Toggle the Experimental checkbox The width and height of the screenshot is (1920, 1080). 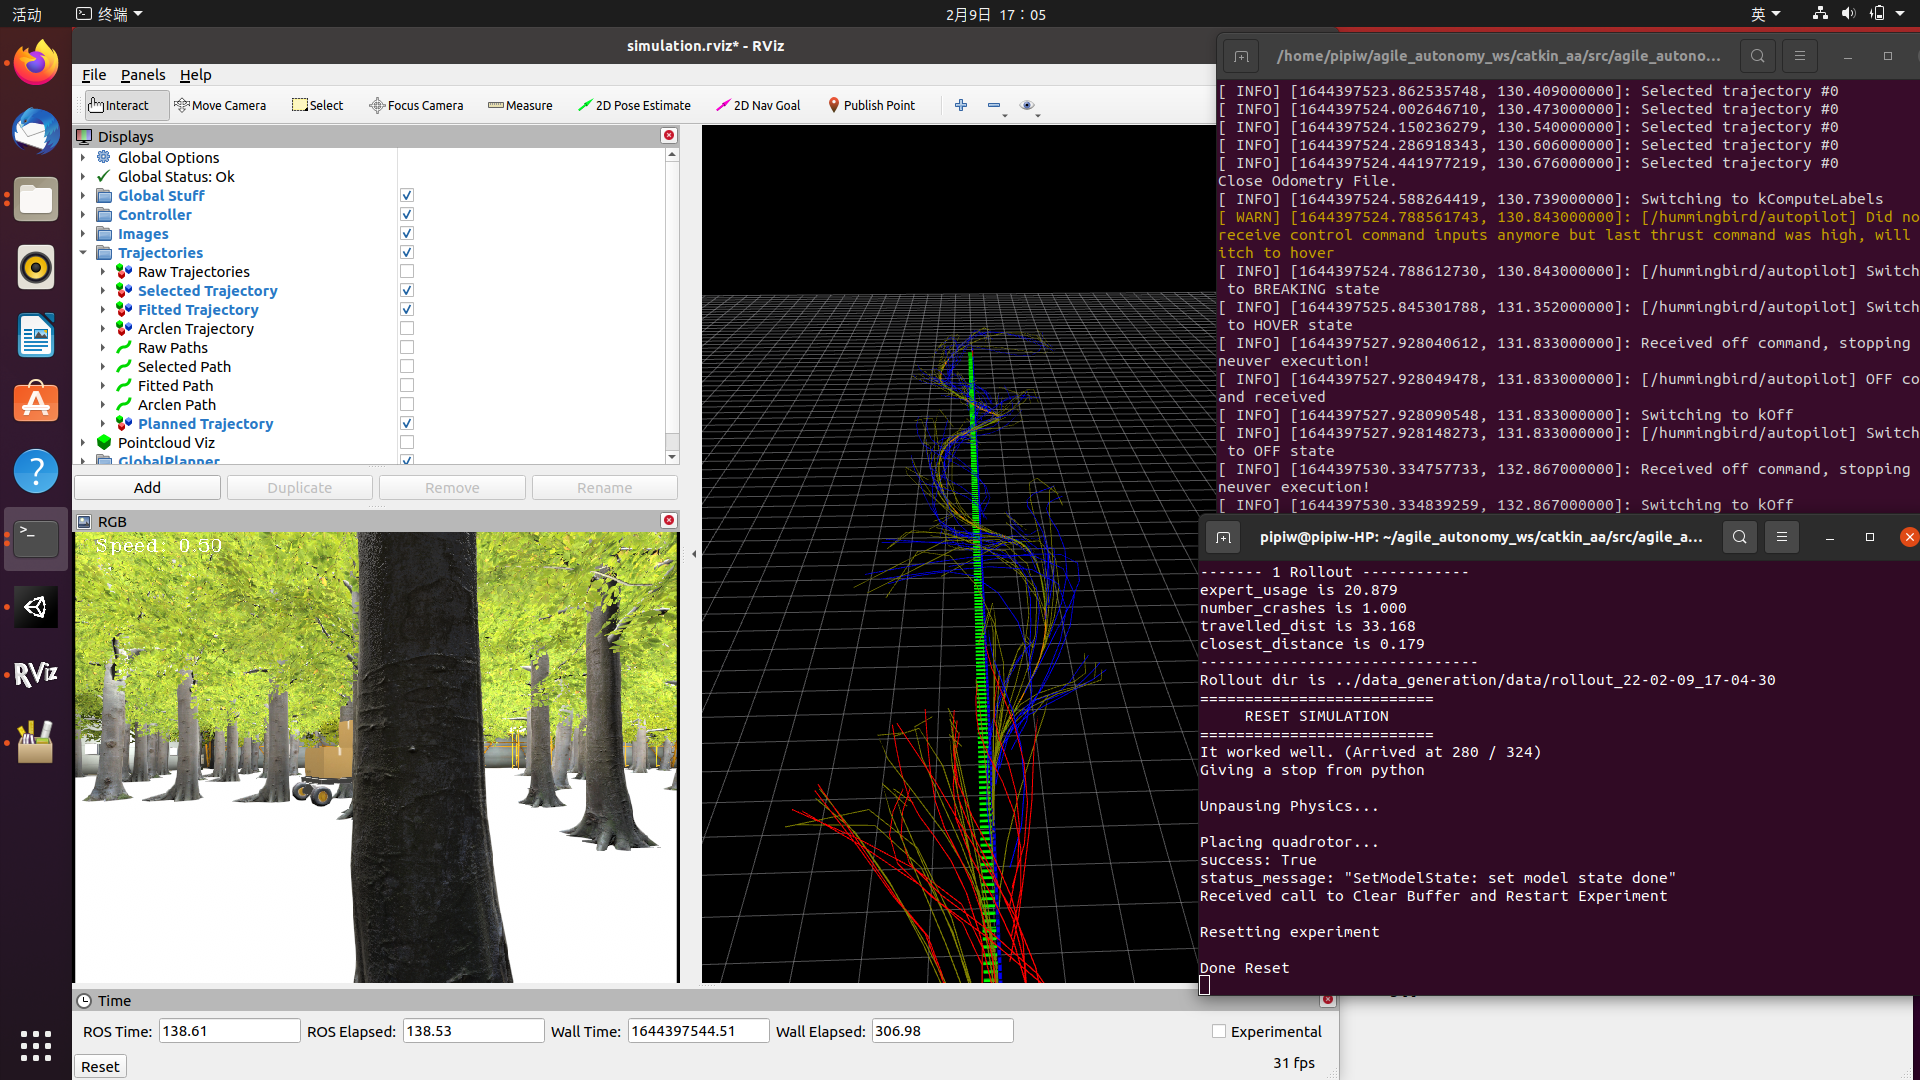click(x=1219, y=1031)
